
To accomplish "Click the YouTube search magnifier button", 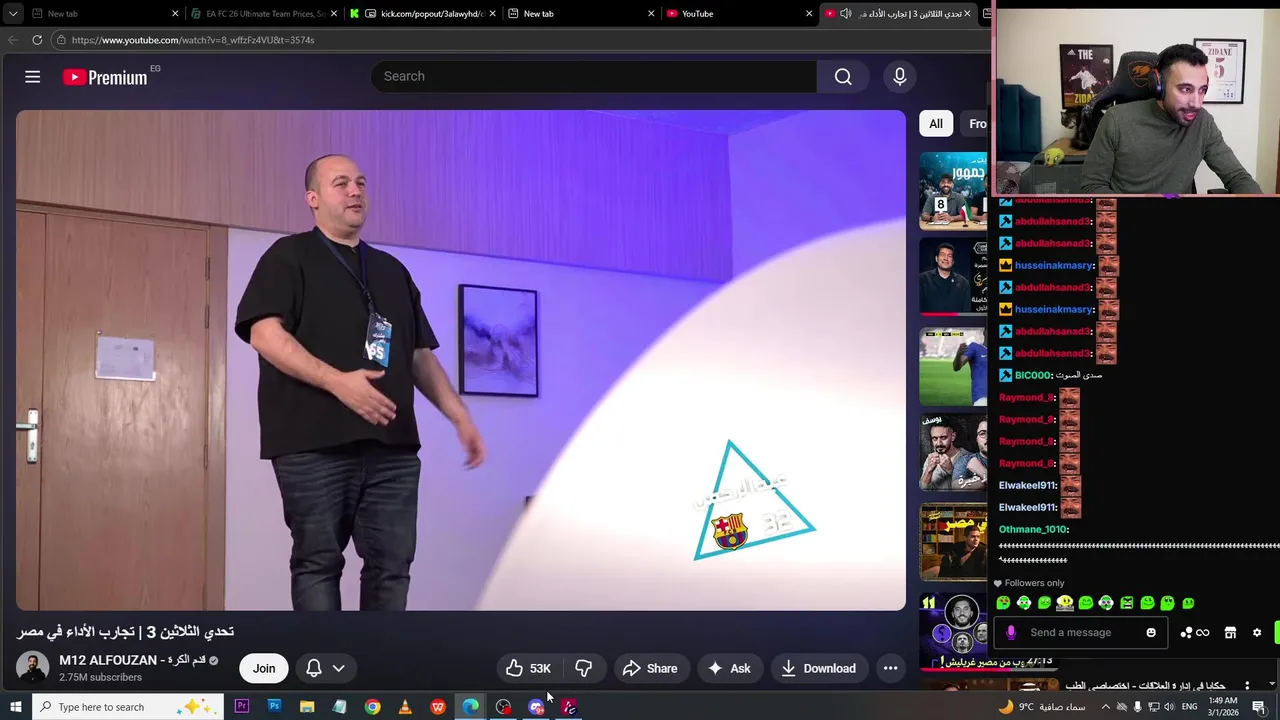I will coord(843,77).
